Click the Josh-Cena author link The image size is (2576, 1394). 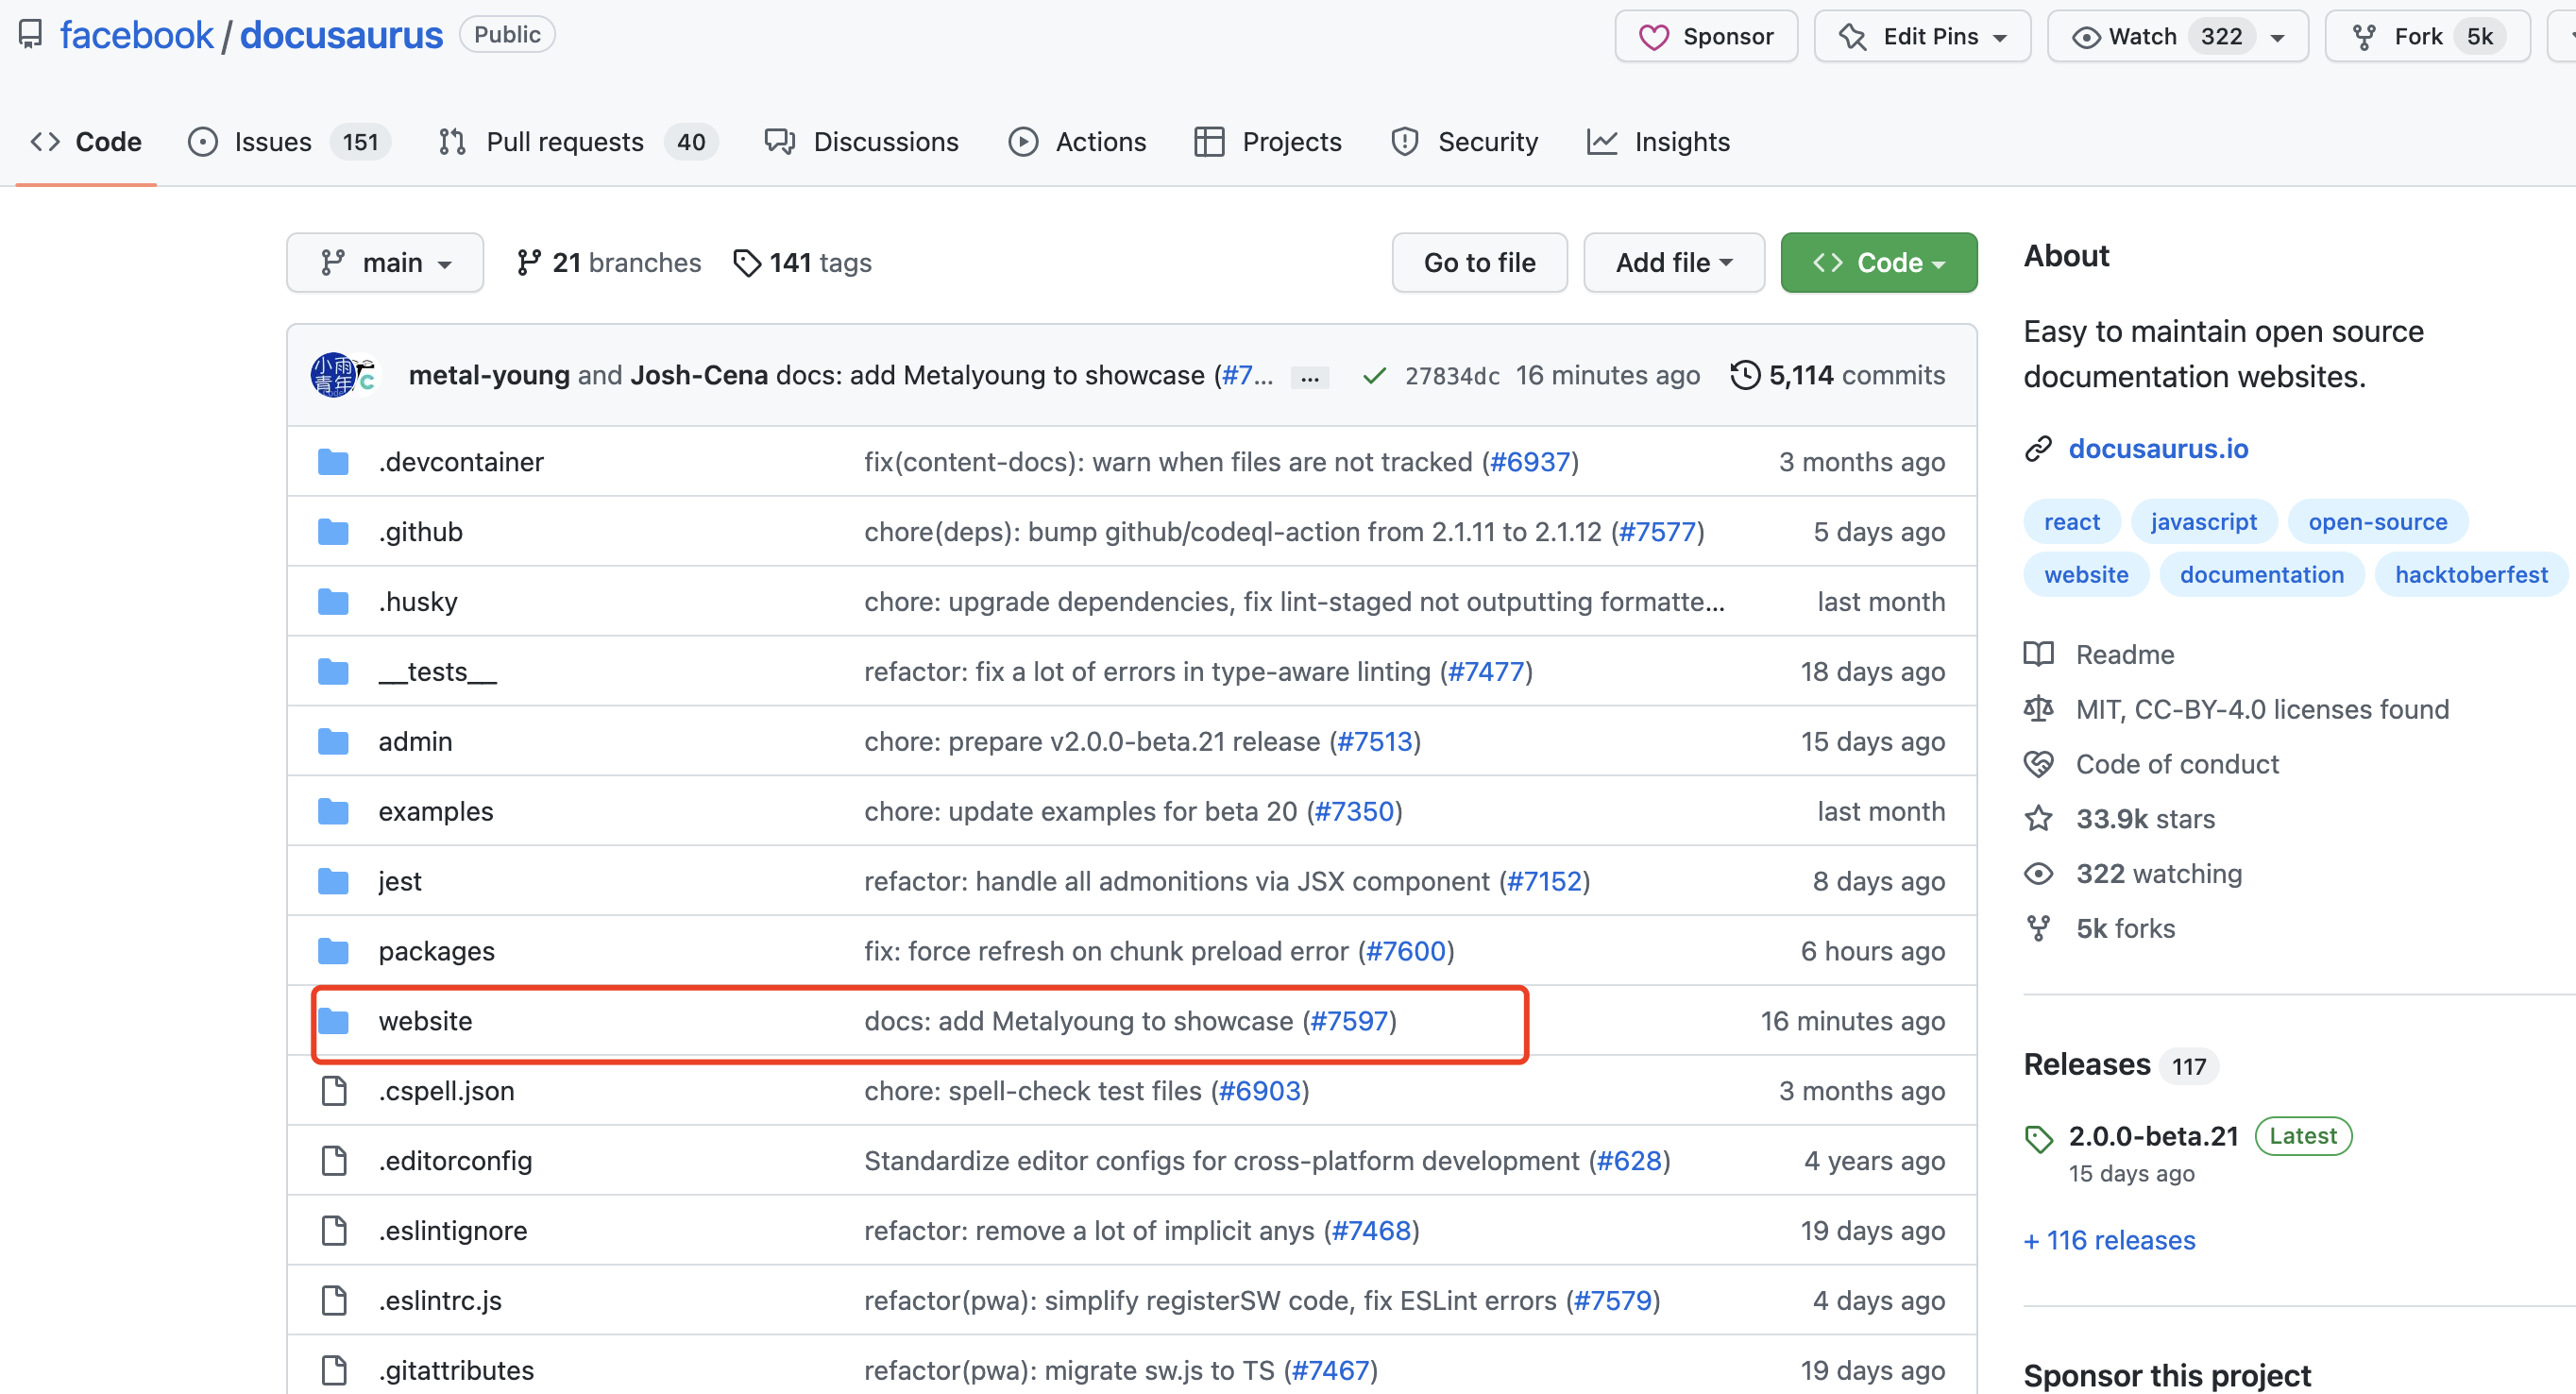(699, 375)
